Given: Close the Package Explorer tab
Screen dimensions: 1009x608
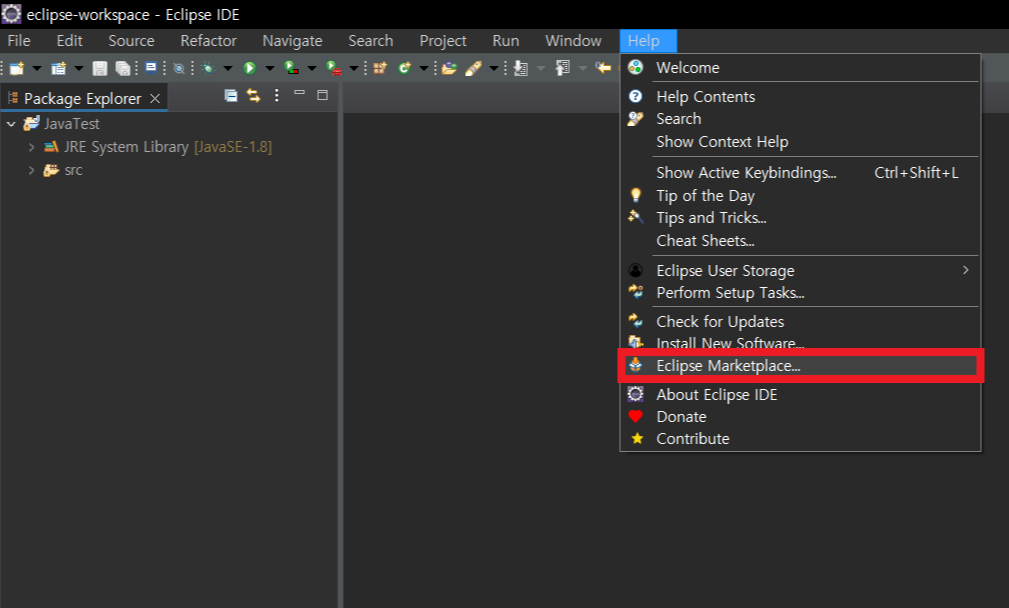Looking at the screenshot, I should click(x=155, y=98).
